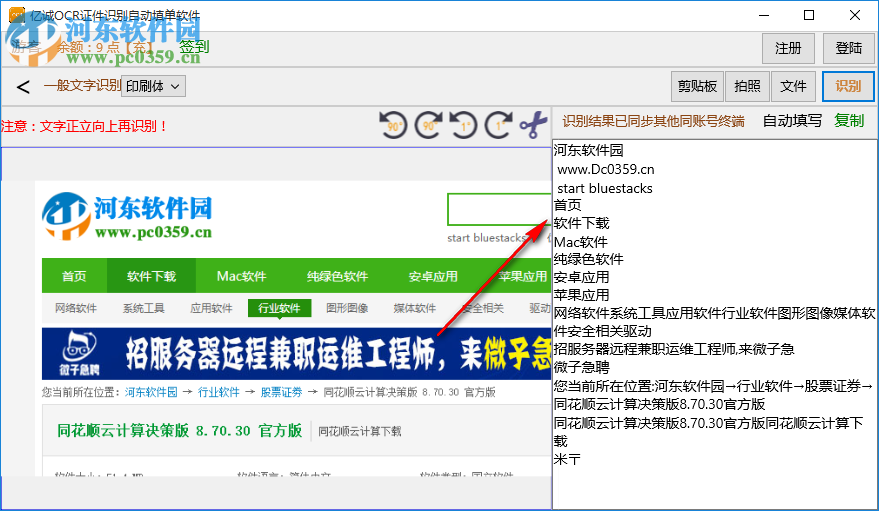The image size is (879, 511).
Task: Maximize the application window
Action: [x=809, y=15]
